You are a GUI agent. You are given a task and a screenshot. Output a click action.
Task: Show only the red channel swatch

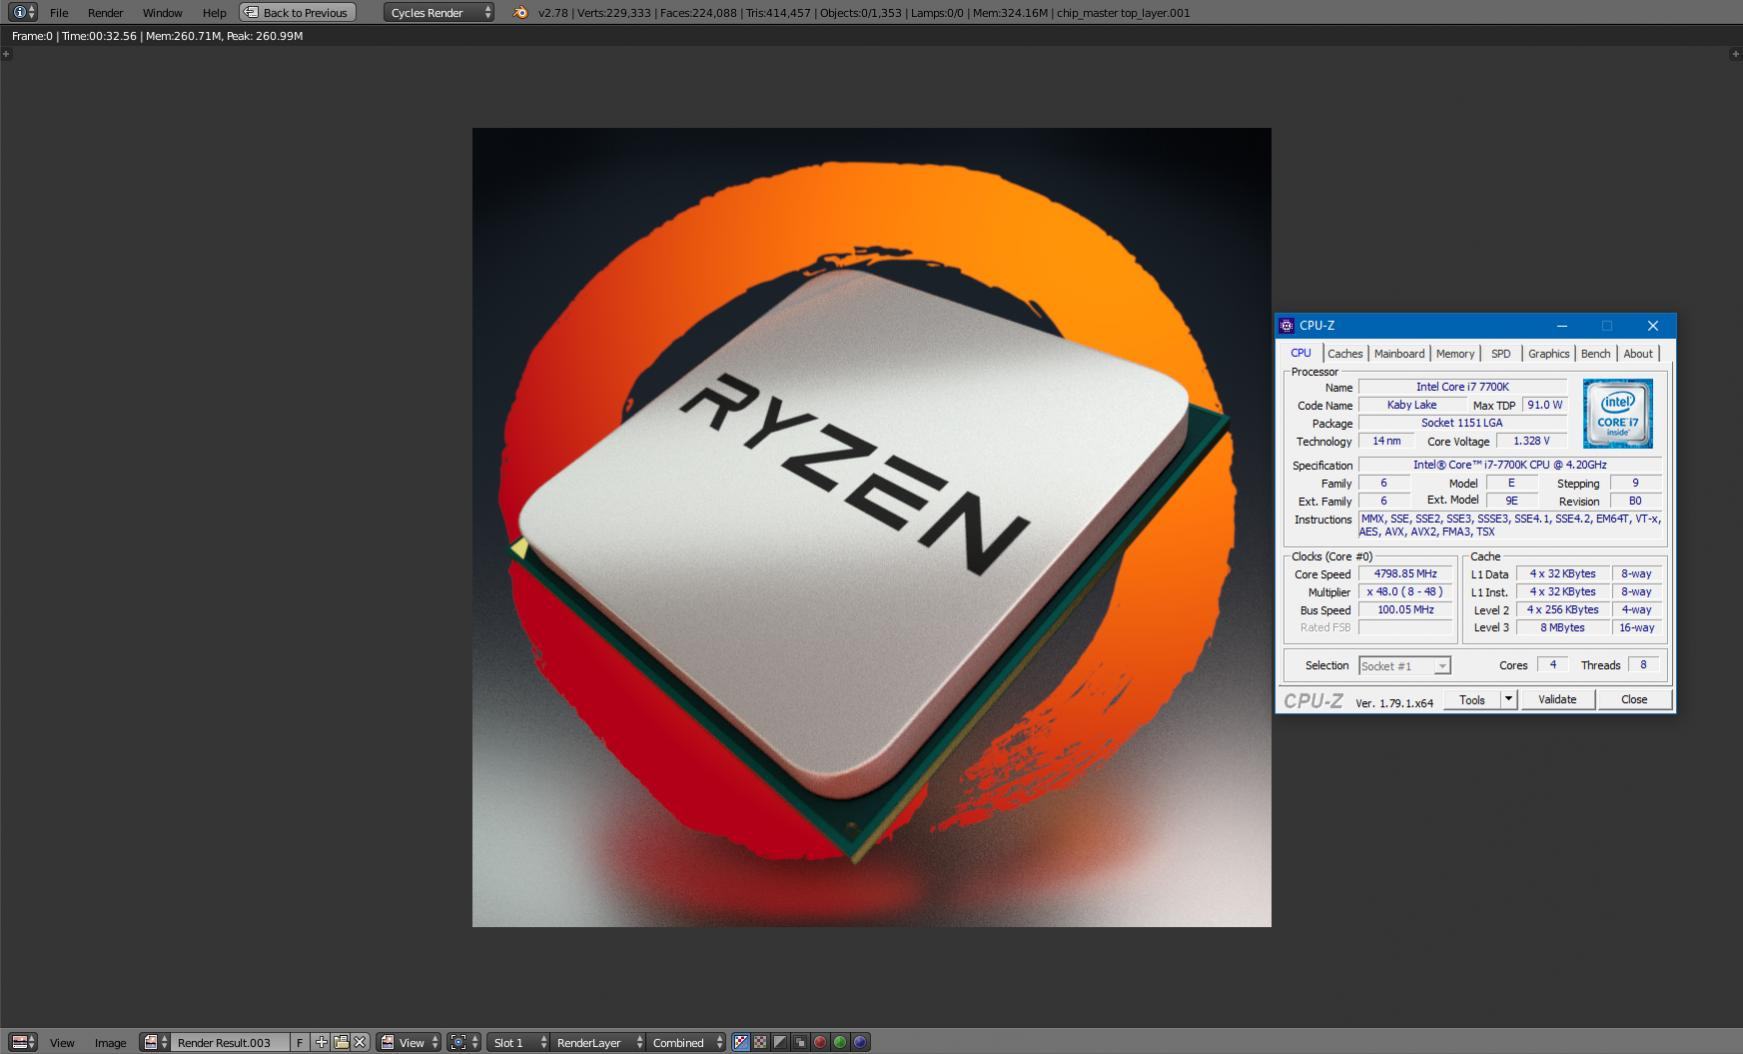tap(820, 1042)
